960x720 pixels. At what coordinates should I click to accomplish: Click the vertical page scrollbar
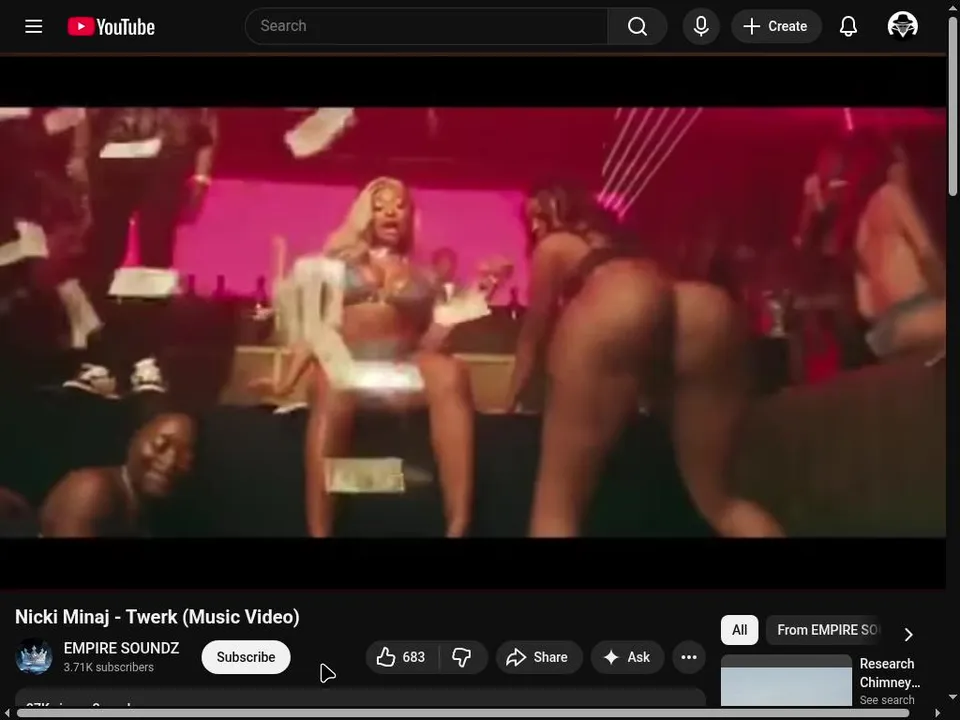coord(953,107)
